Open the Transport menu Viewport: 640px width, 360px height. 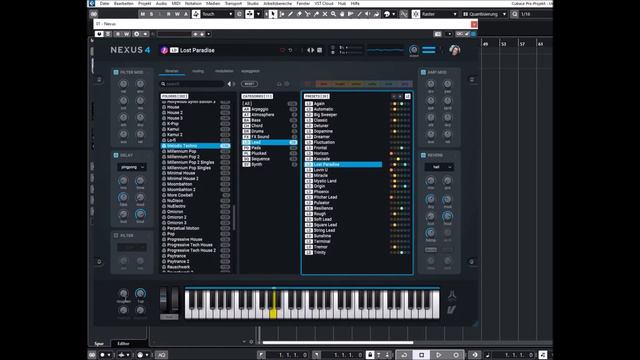pos(233,3)
